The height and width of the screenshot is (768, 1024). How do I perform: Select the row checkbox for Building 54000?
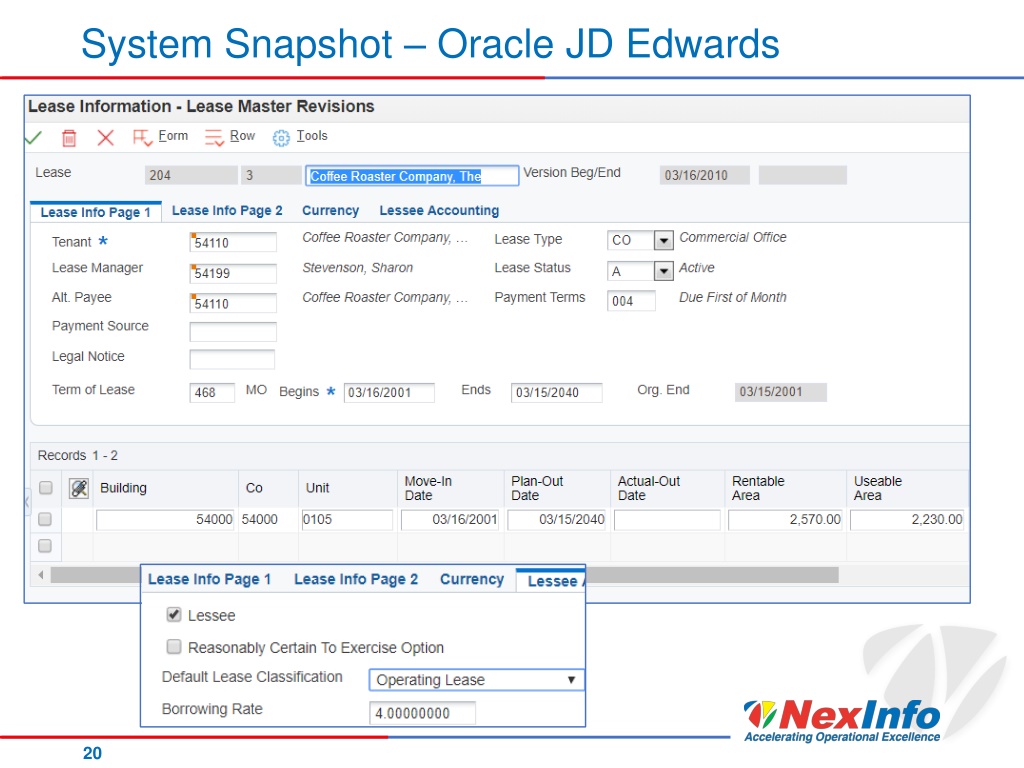(45, 519)
